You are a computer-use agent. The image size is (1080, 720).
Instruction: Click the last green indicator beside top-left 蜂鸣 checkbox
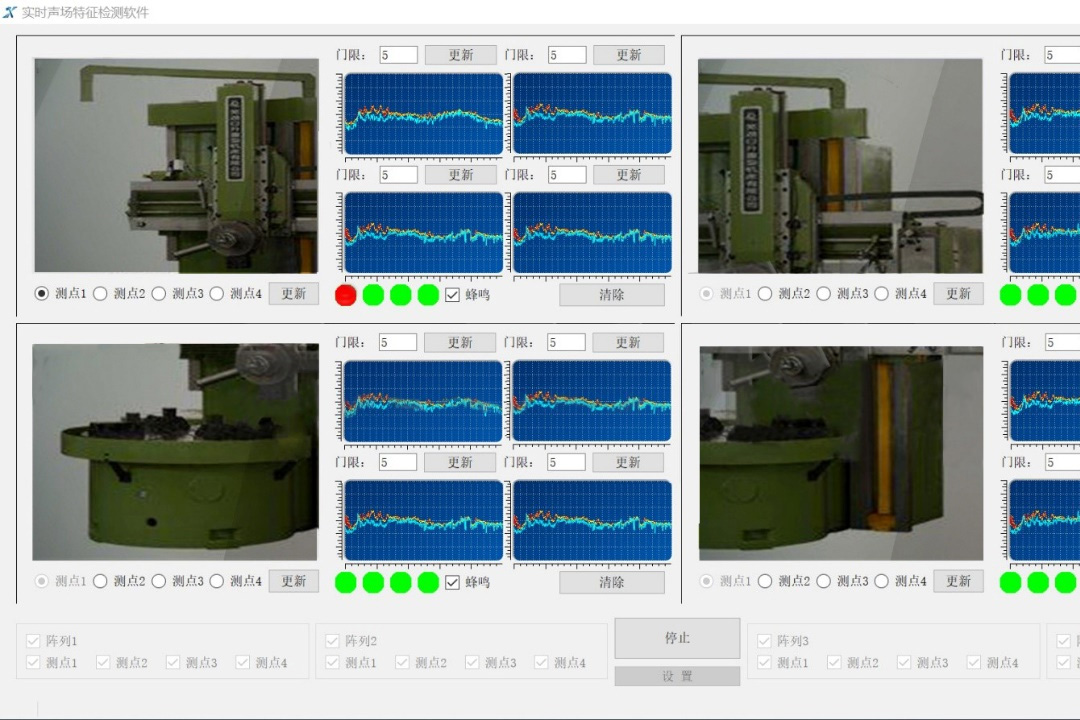coord(428,295)
